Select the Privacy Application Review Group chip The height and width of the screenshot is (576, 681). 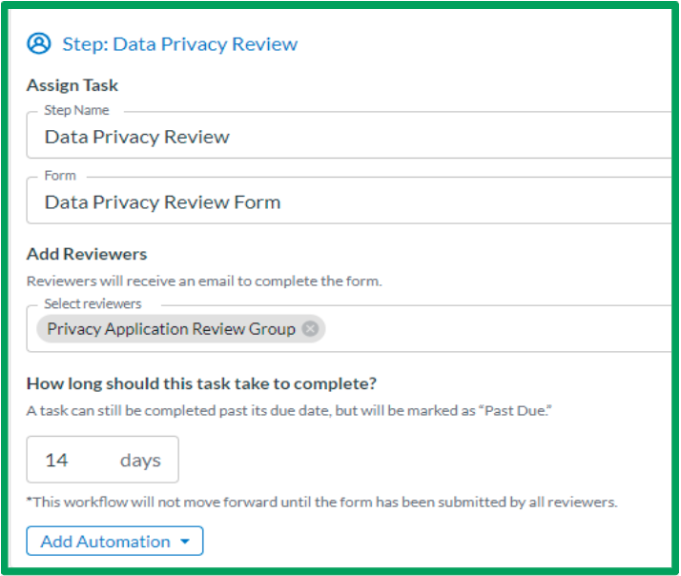[x=171, y=329]
